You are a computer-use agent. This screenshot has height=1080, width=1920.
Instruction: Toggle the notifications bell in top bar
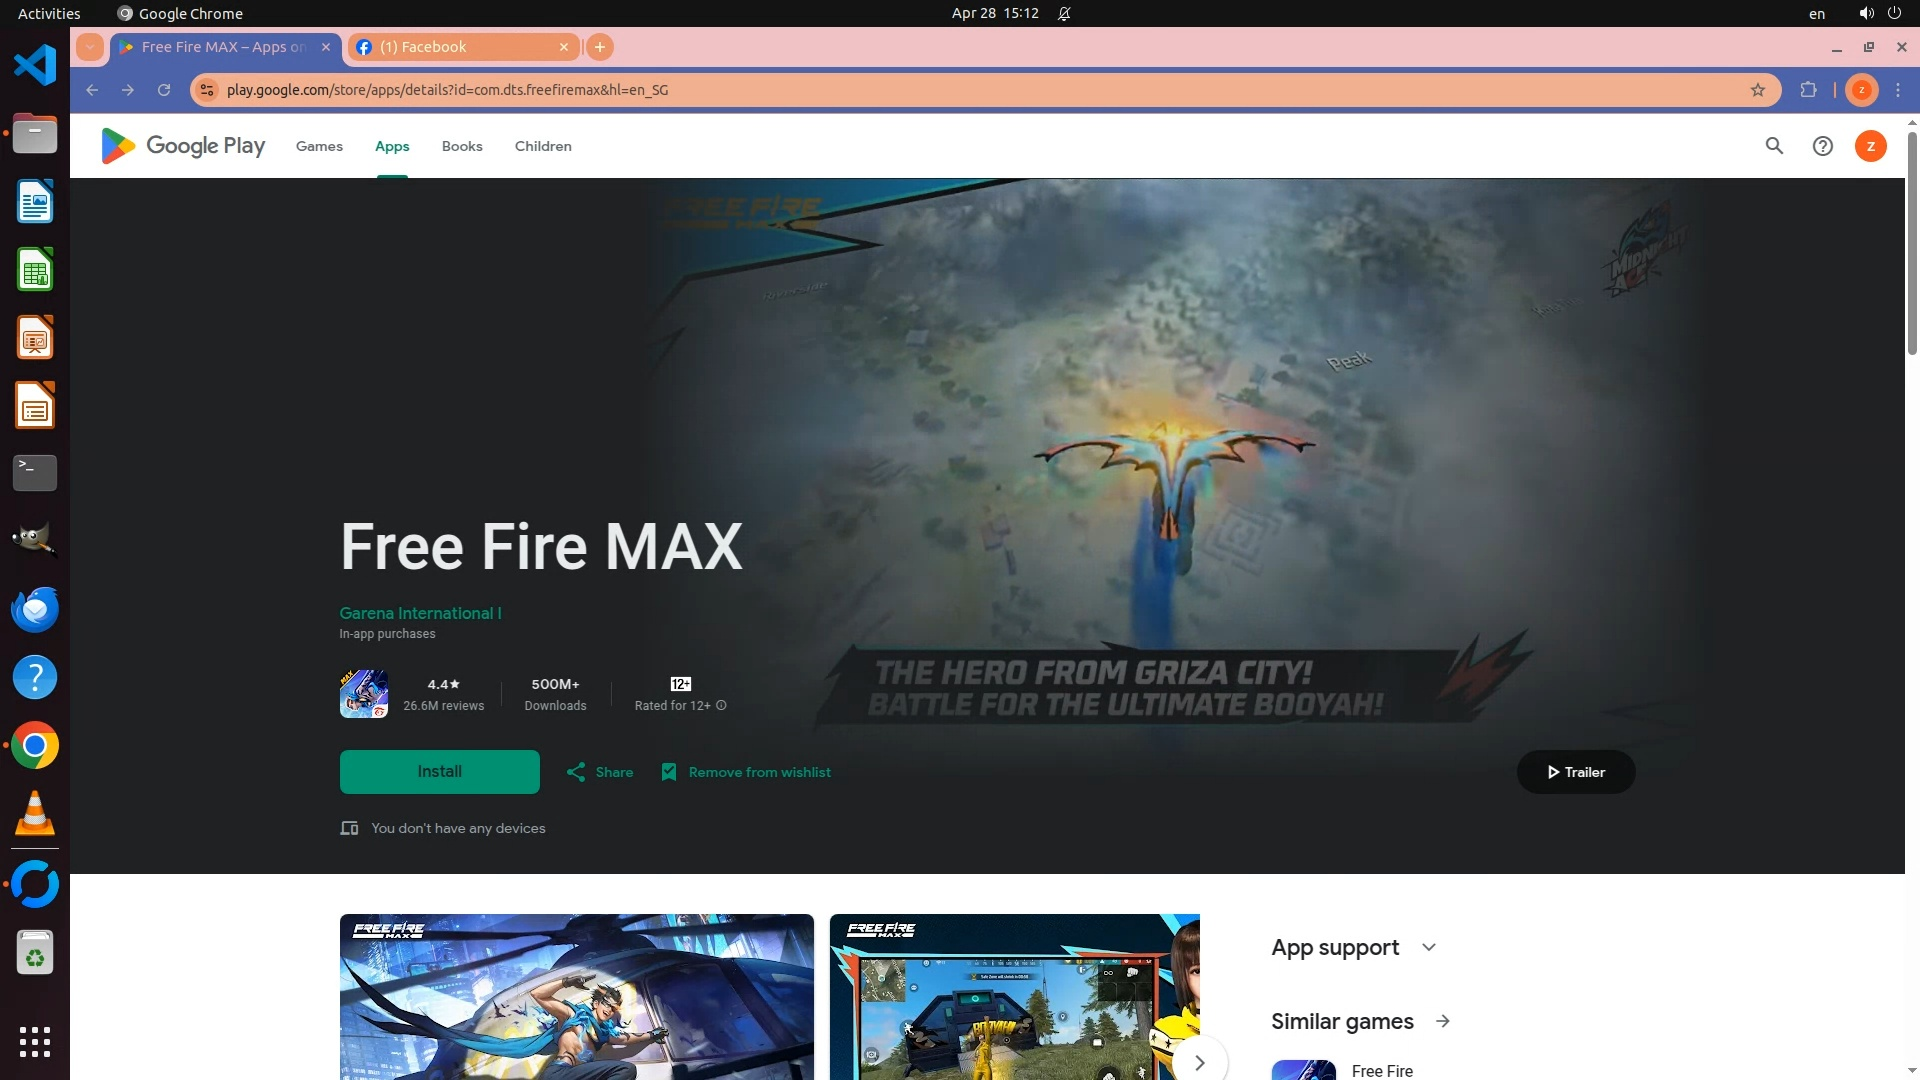(x=1064, y=14)
